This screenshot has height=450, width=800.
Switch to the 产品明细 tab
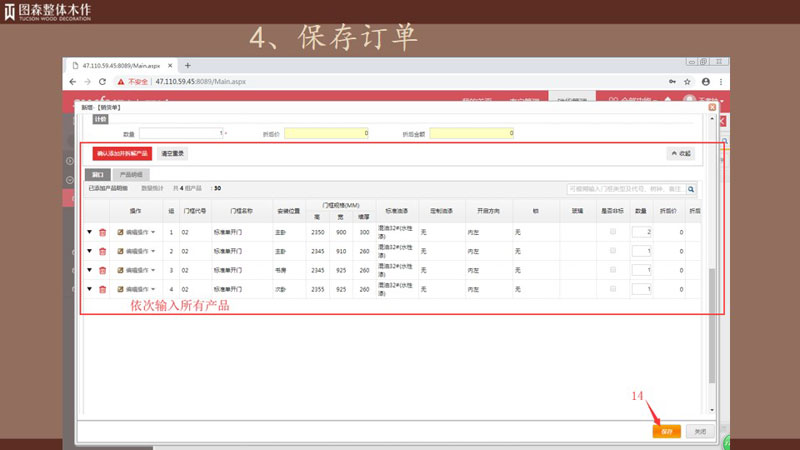(x=130, y=175)
